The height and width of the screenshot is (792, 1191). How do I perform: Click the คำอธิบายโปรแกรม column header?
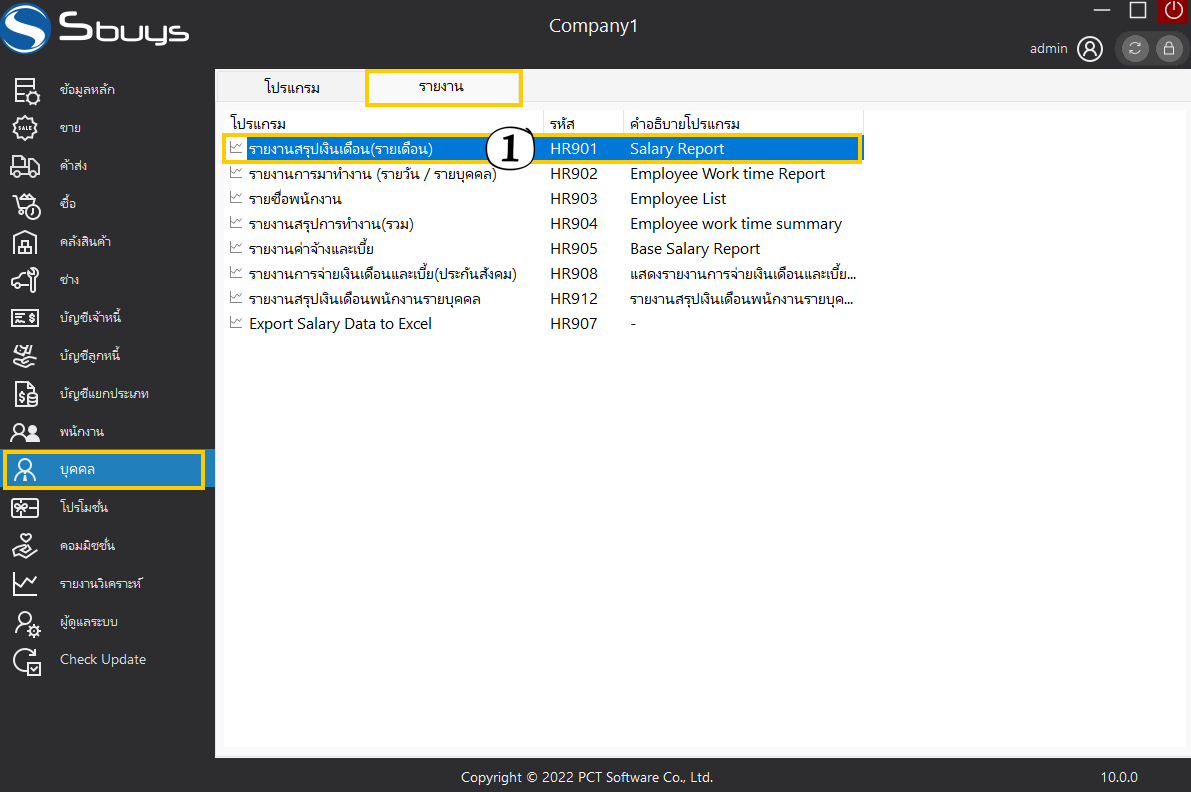[x=684, y=124]
